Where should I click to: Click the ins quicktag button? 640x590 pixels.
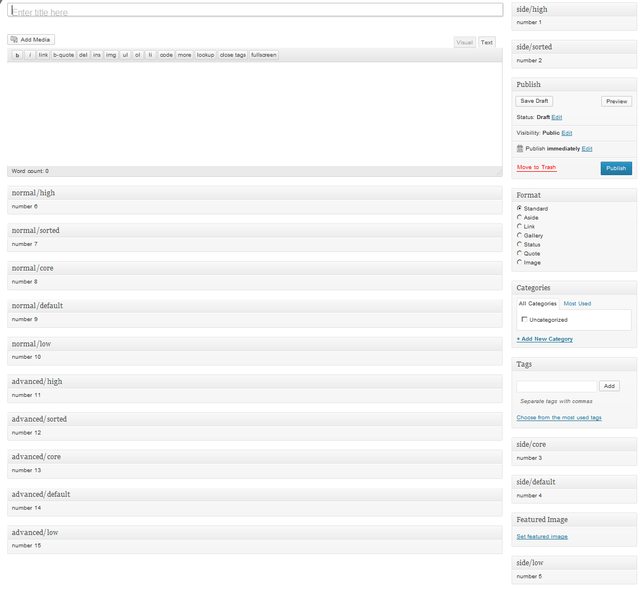tap(97, 55)
